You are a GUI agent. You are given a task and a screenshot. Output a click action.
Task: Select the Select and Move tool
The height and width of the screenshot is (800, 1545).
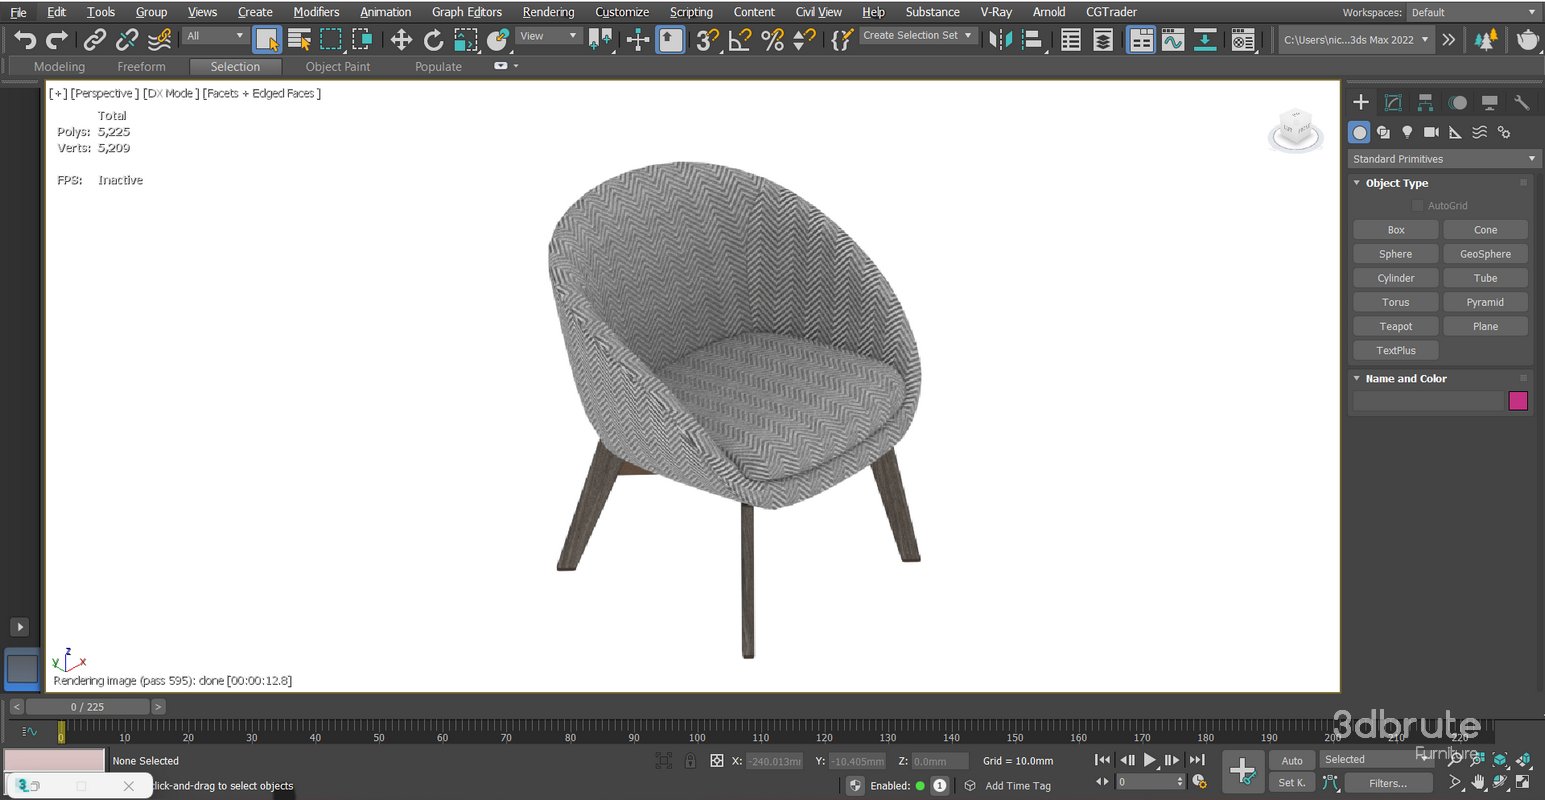tap(400, 40)
